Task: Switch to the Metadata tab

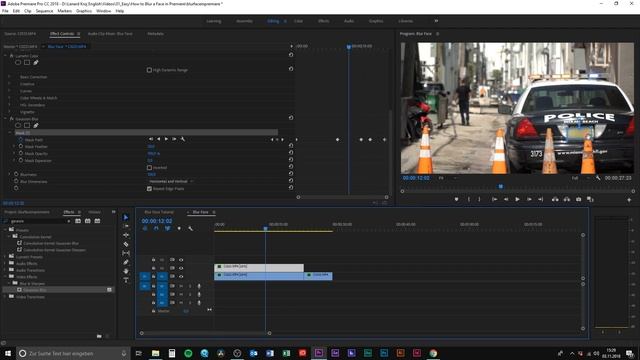Action: [x=155, y=34]
